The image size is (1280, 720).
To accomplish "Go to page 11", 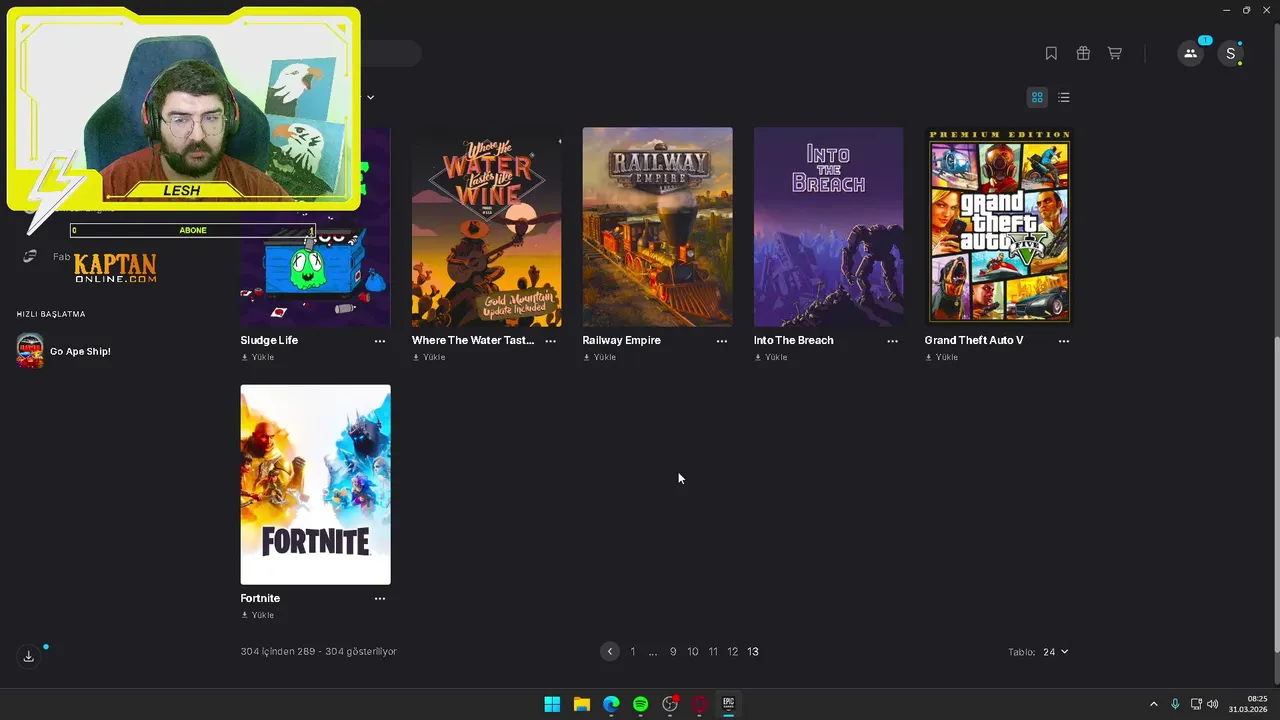I will click(713, 651).
